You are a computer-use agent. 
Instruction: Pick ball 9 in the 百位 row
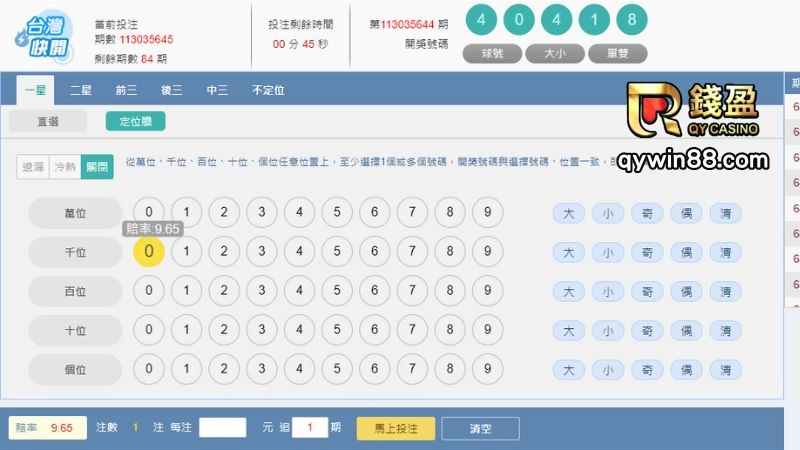[x=487, y=291]
